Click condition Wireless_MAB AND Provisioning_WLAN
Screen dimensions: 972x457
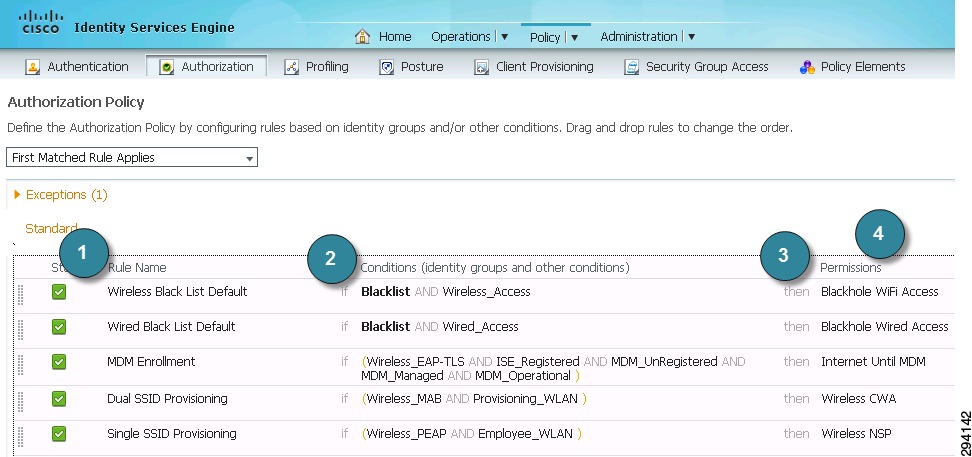pyautogui.click(x=474, y=399)
